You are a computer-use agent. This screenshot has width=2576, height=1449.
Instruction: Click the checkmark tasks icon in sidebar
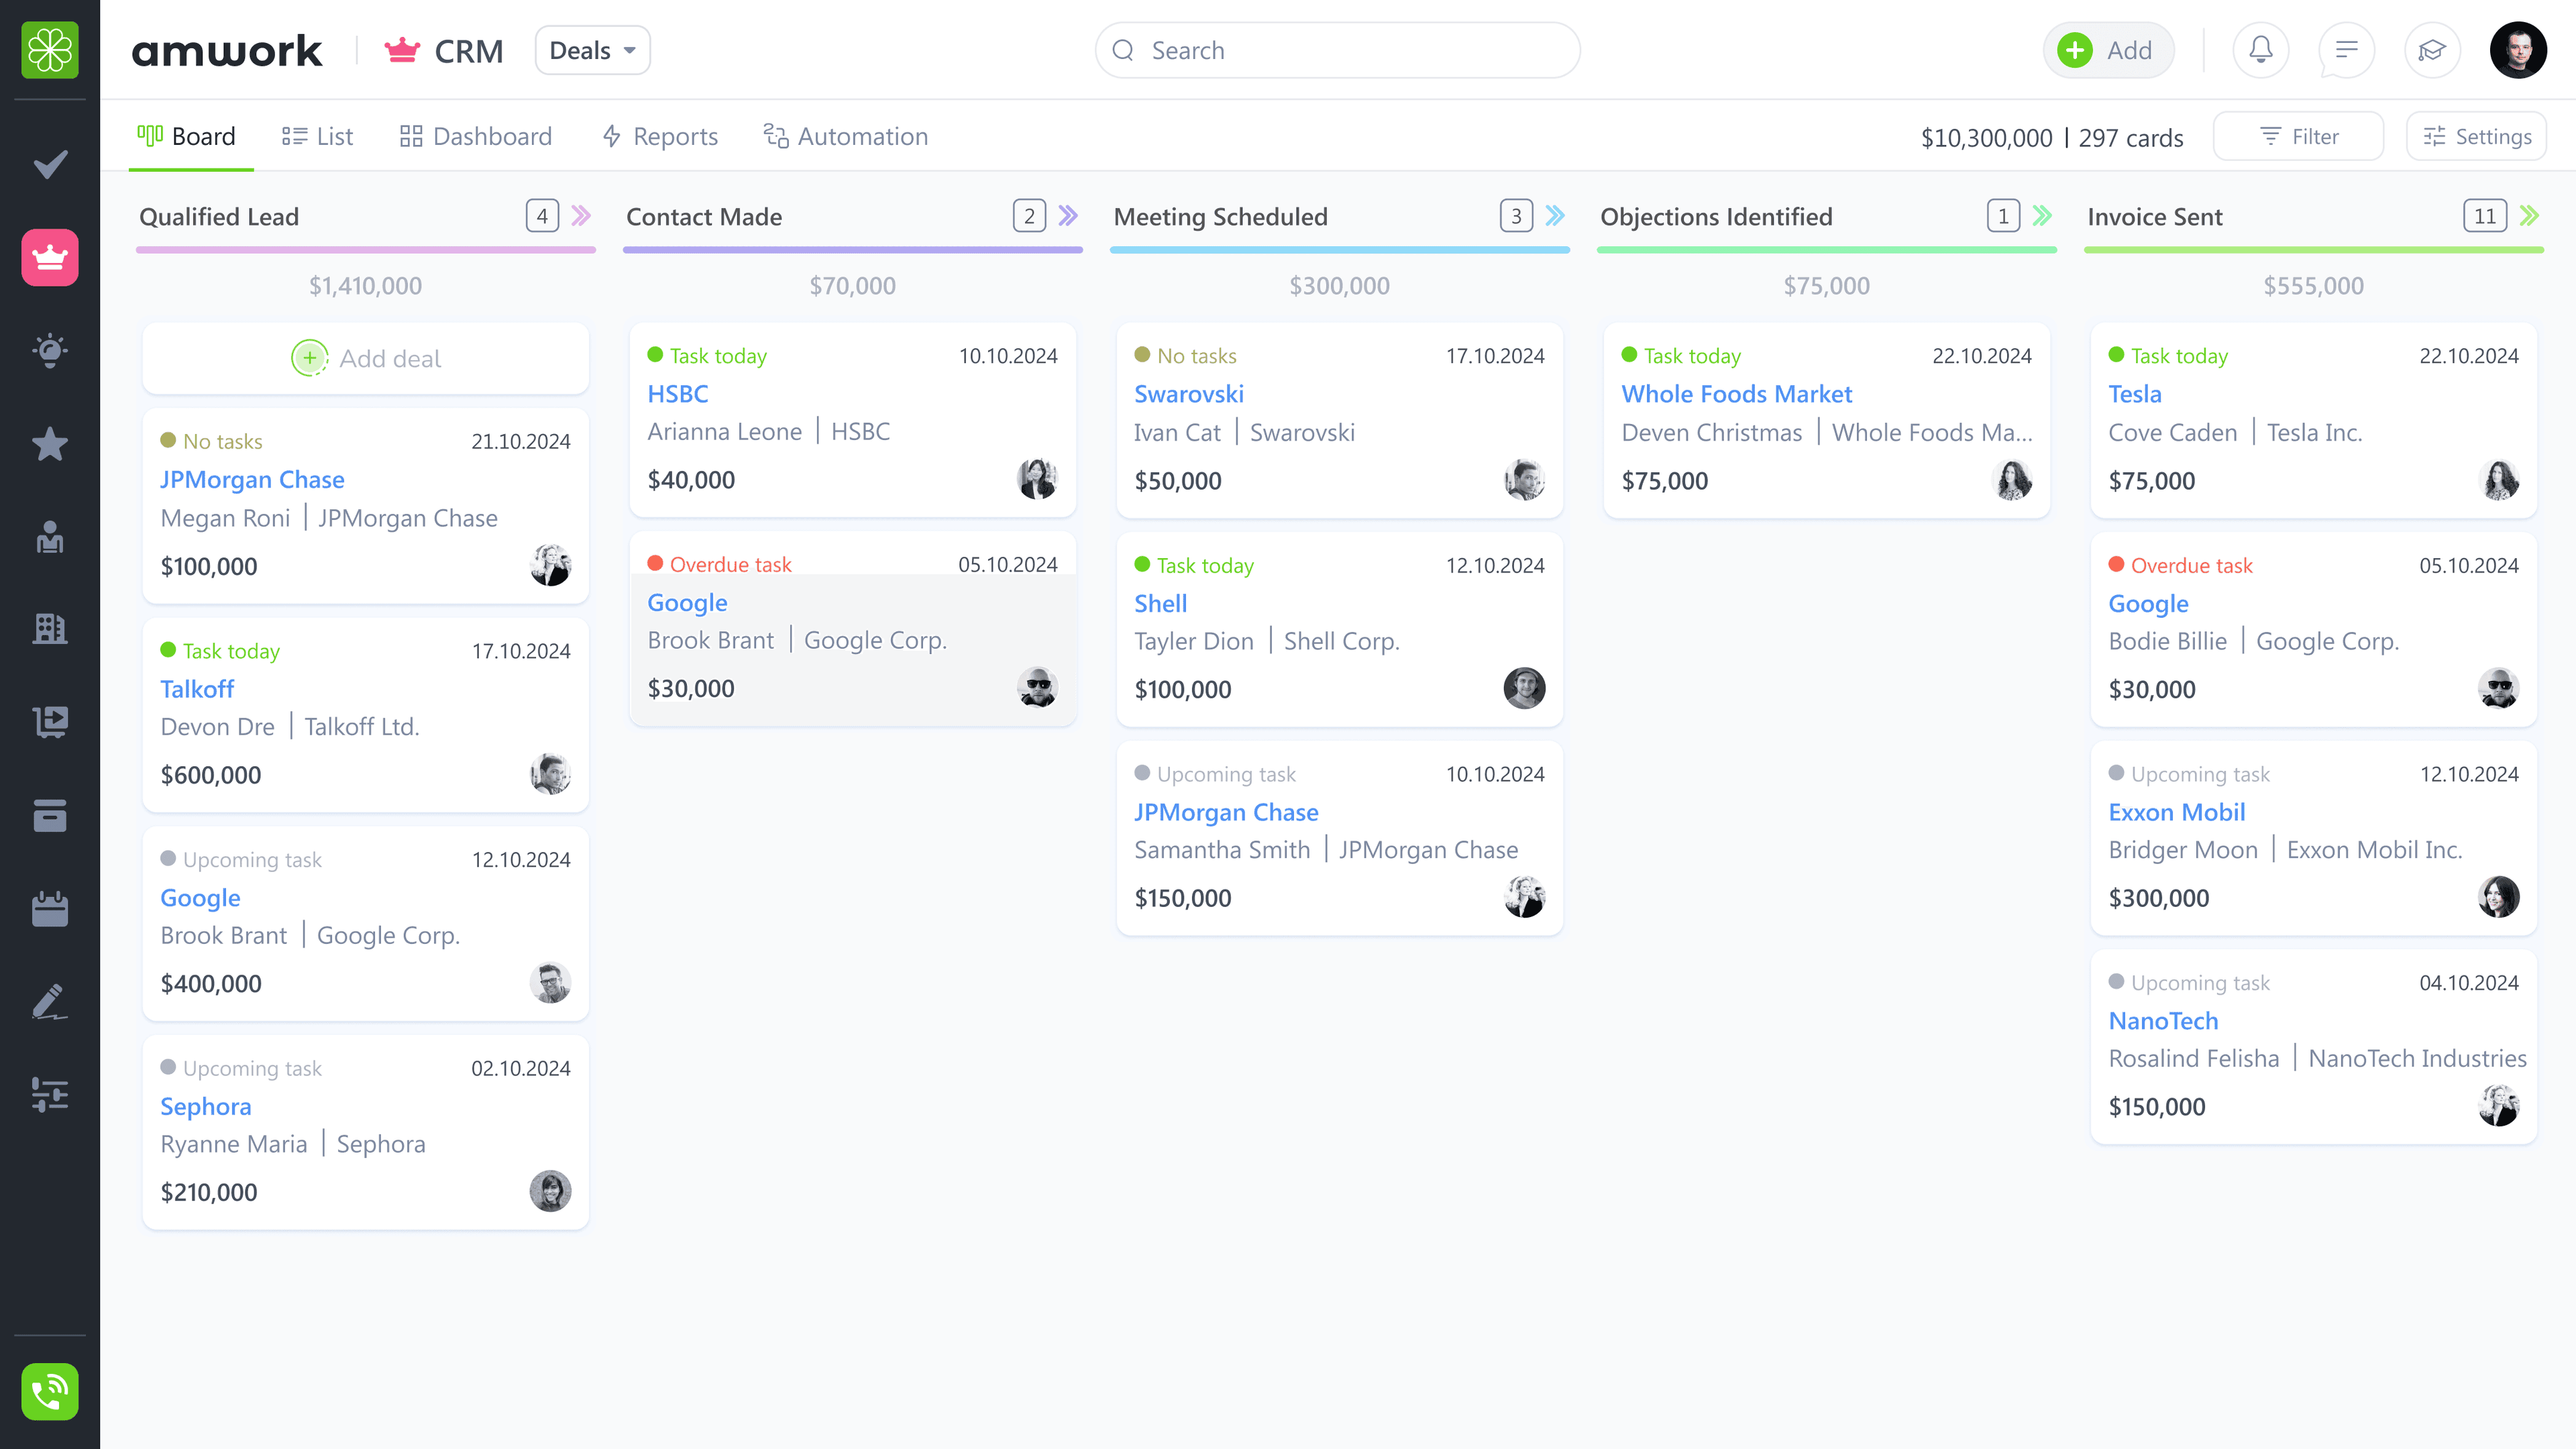pyautogui.click(x=50, y=164)
